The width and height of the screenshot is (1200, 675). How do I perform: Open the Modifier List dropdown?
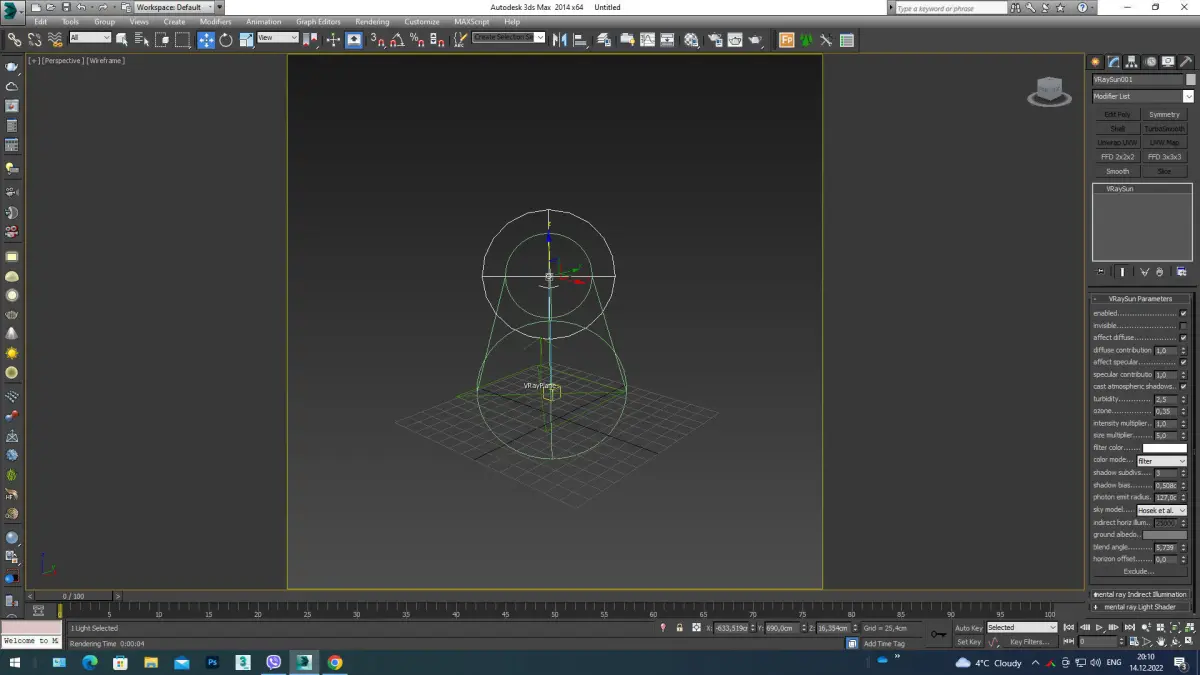(1143, 96)
